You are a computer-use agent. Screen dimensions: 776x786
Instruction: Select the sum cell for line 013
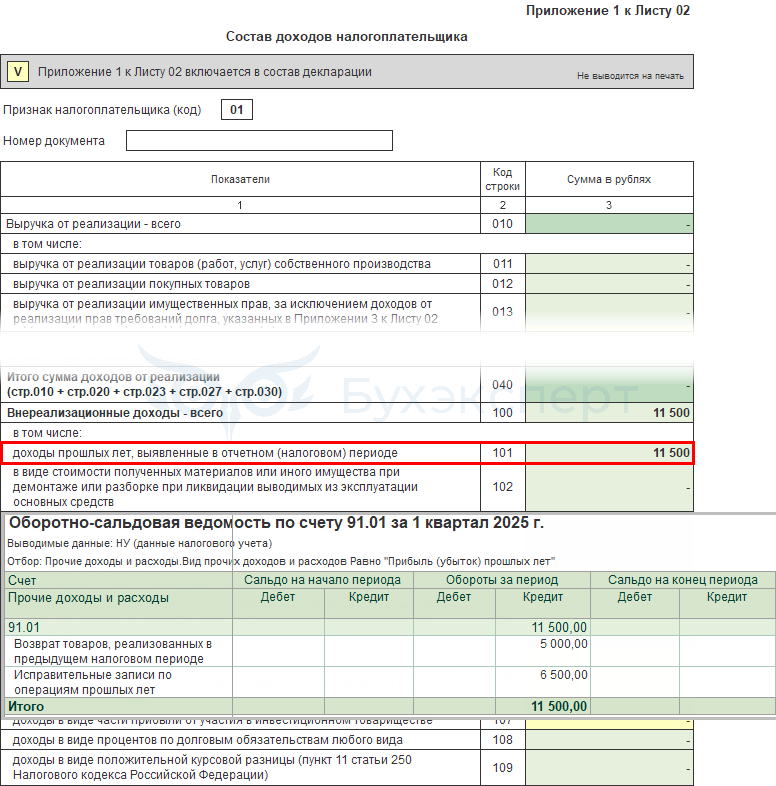(609, 312)
